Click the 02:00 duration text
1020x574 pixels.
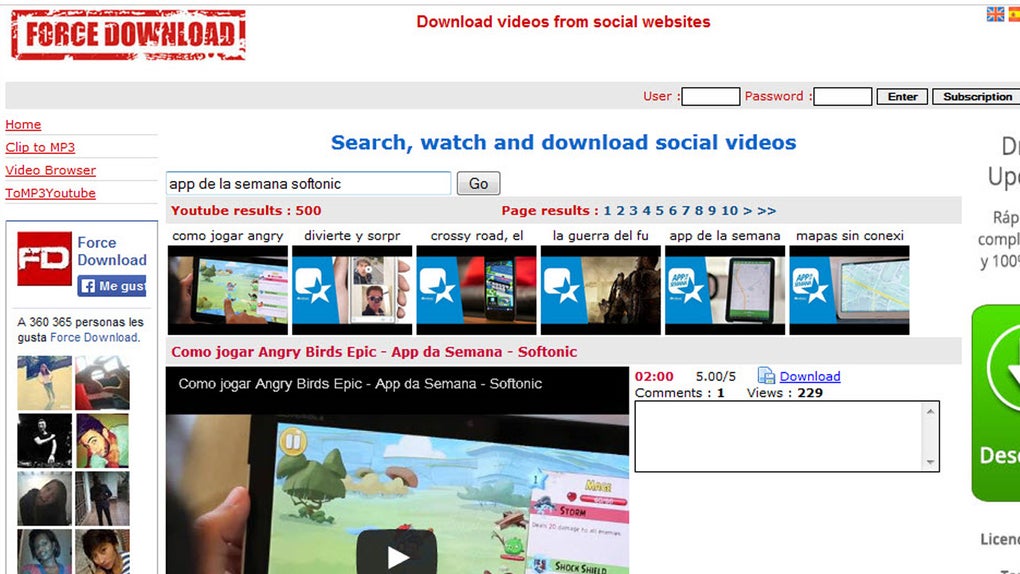654,376
